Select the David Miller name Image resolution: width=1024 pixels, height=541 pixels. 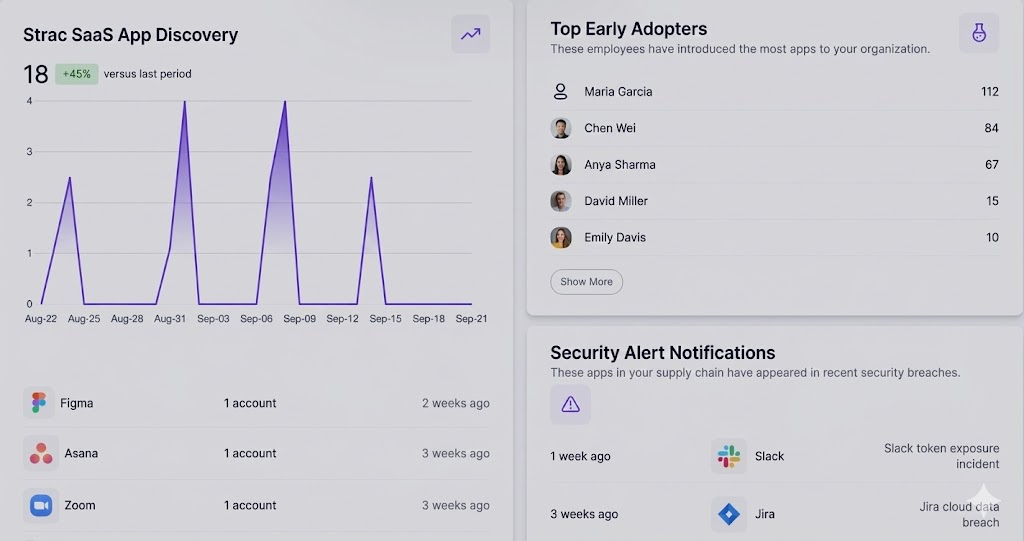pos(616,201)
